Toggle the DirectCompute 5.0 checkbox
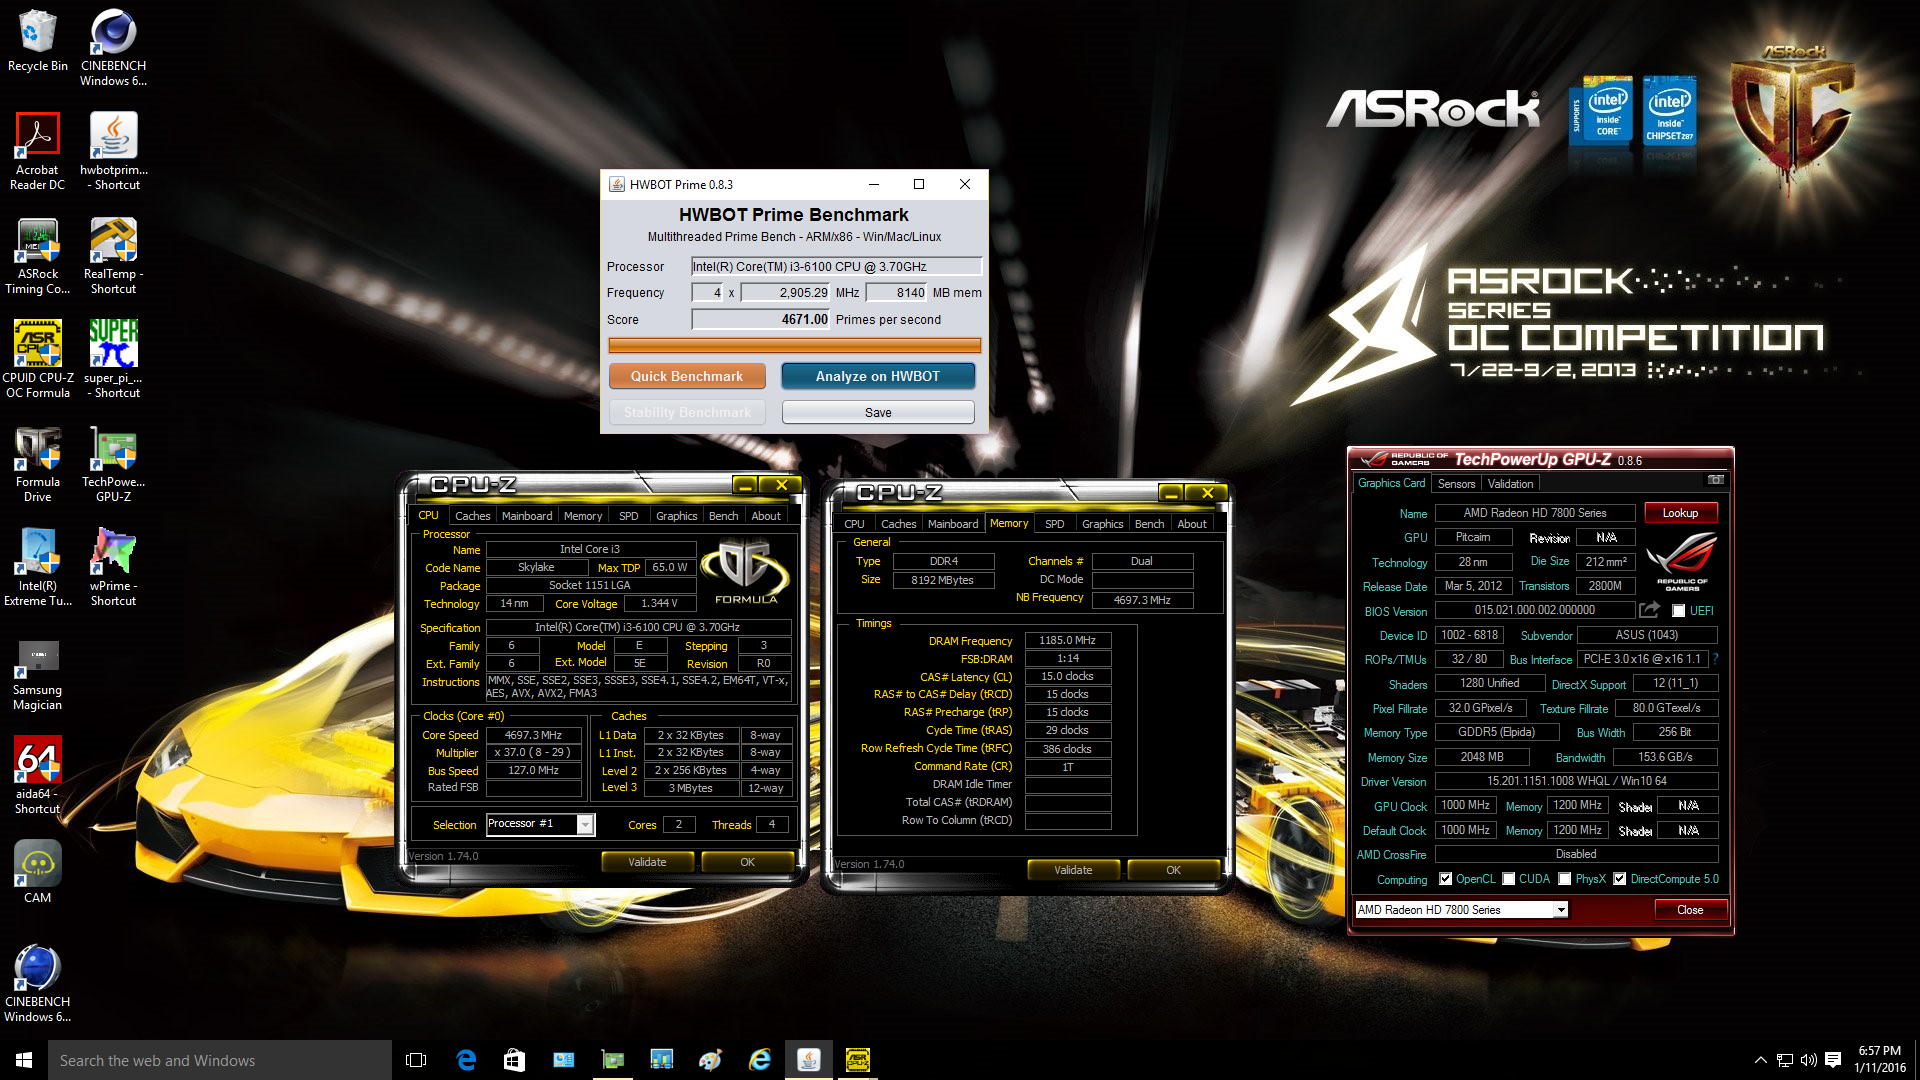The height and width of the screenshot is (1080, 1920). point(1619,879)
